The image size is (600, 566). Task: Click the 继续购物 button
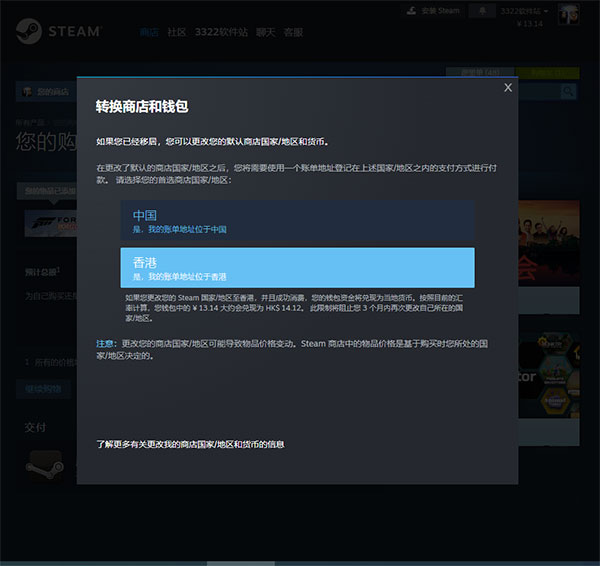coord(43,389)
